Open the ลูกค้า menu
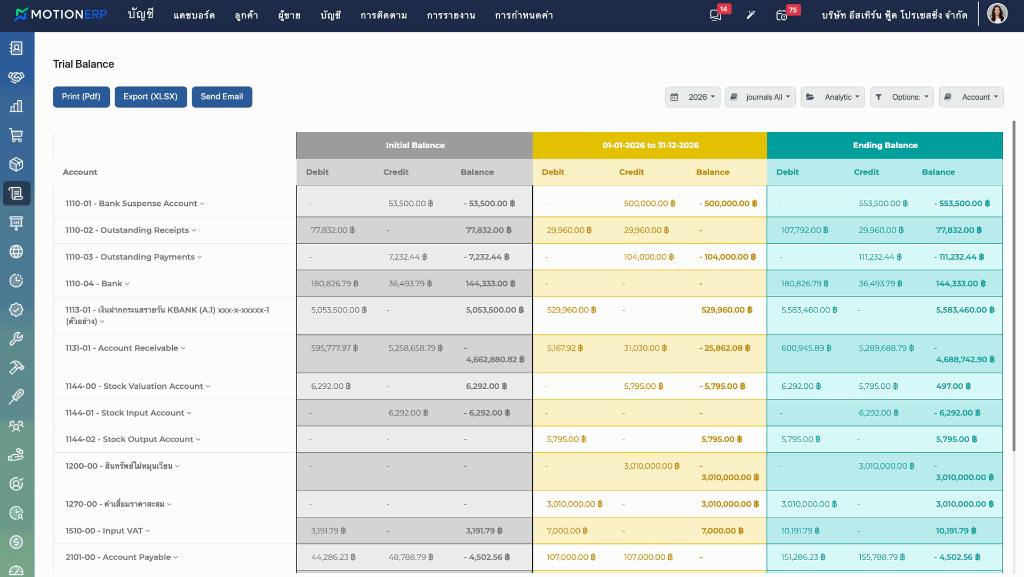 point(246,15)
